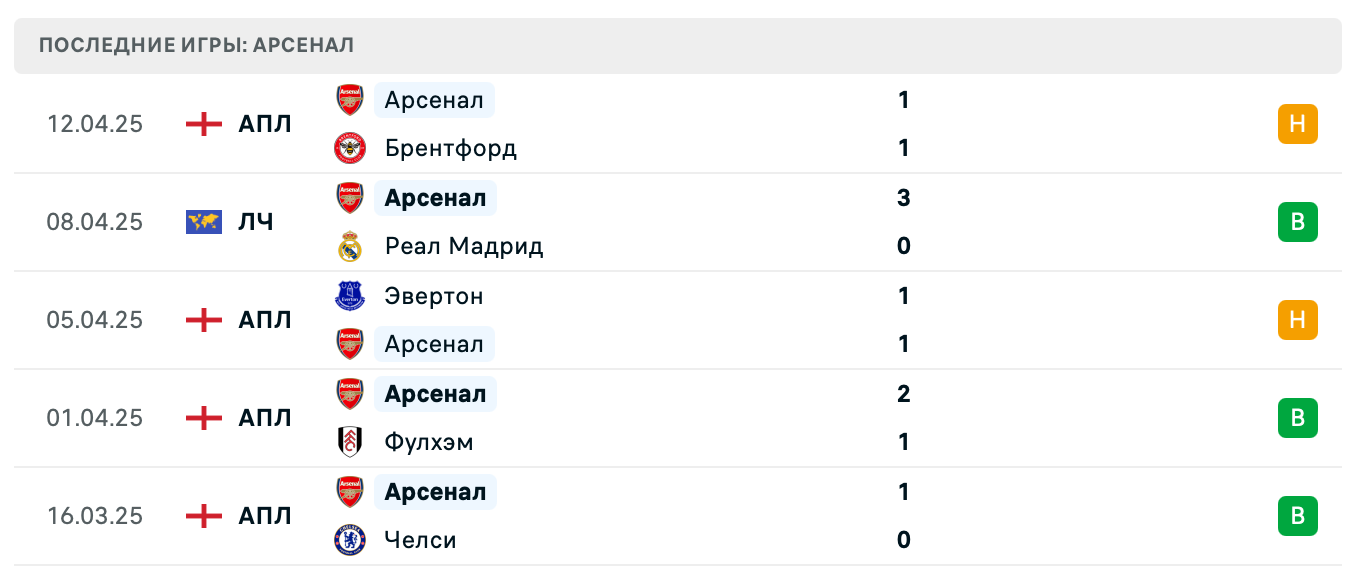Click the green В badge for Real Madrid win

(1298, 222)
